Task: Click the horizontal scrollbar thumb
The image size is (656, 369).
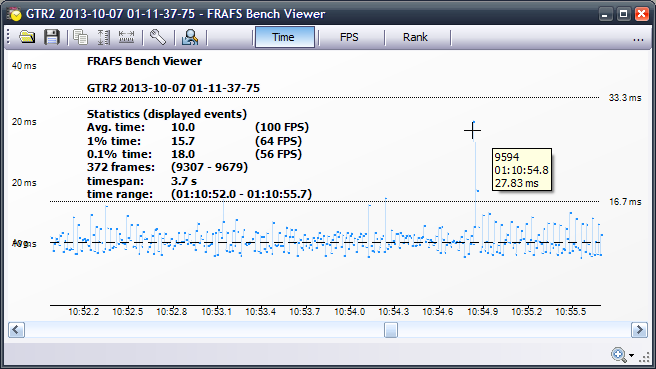Action: pyautogui.click(x=391, y=330)
